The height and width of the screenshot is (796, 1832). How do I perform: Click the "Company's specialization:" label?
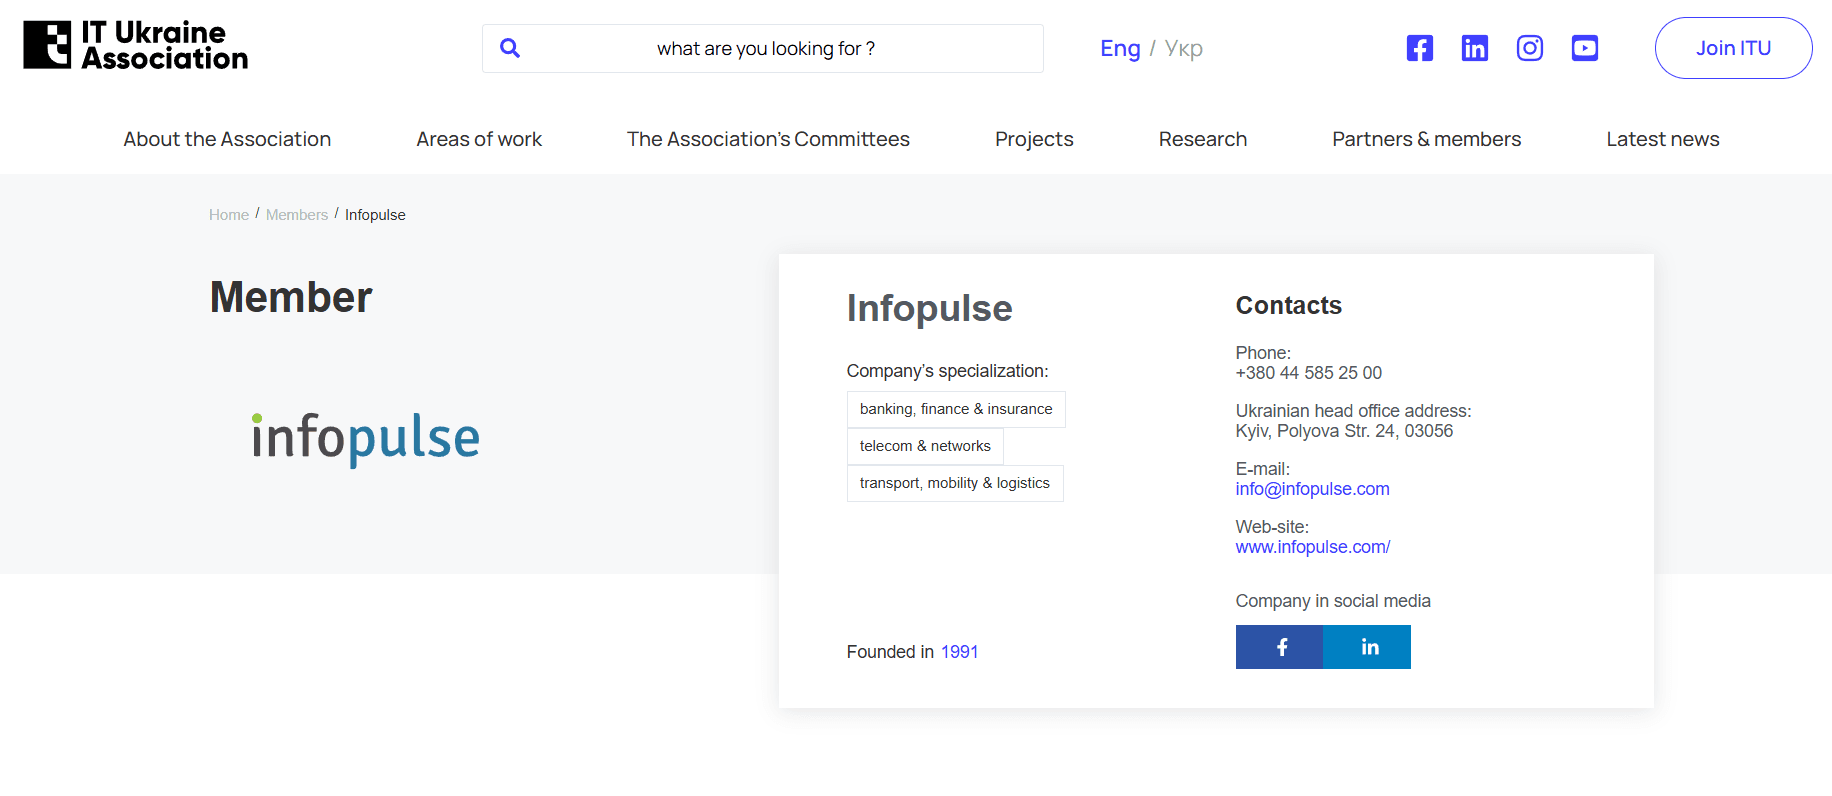(948, 371)
